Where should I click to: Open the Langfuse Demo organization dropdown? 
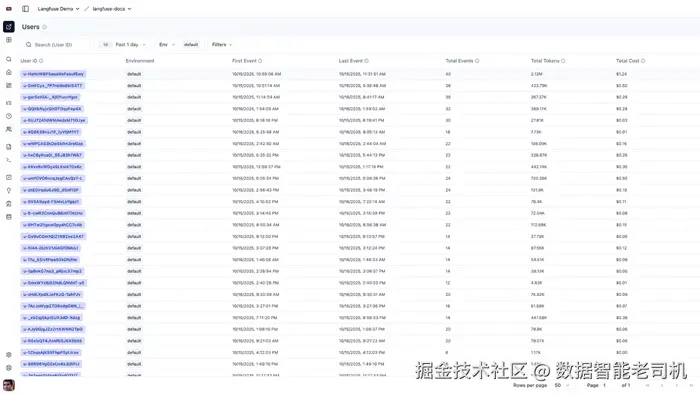coord(58,9)
